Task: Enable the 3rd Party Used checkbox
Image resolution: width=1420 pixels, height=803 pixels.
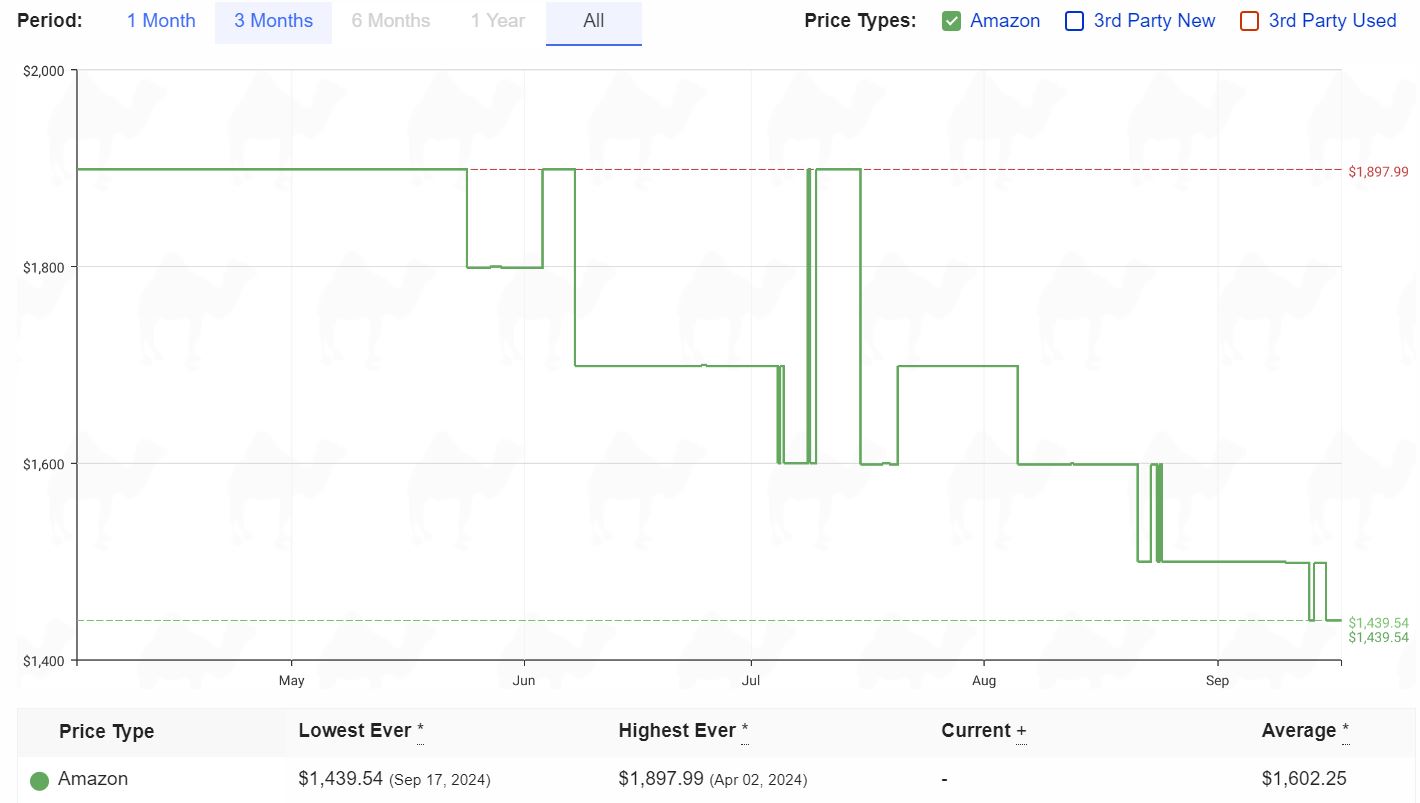Action: 1249,21
